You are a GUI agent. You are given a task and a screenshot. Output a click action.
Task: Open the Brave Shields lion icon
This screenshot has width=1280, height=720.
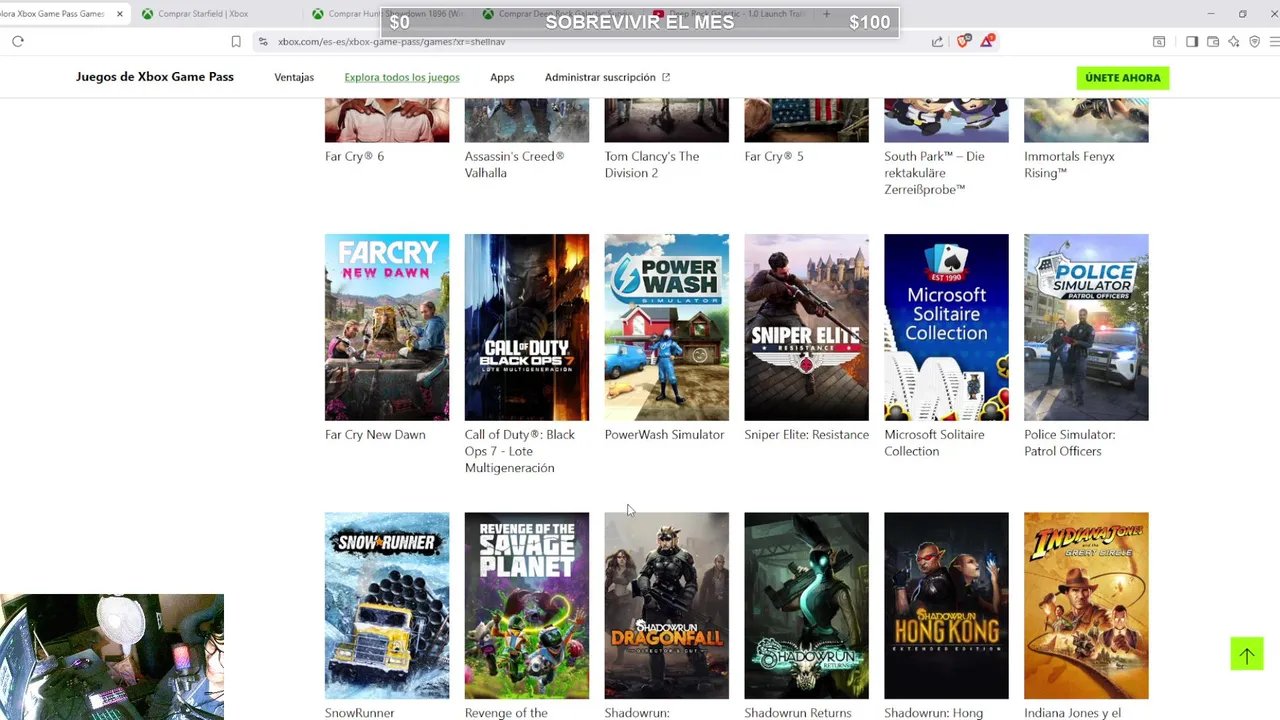click(964, 41)
